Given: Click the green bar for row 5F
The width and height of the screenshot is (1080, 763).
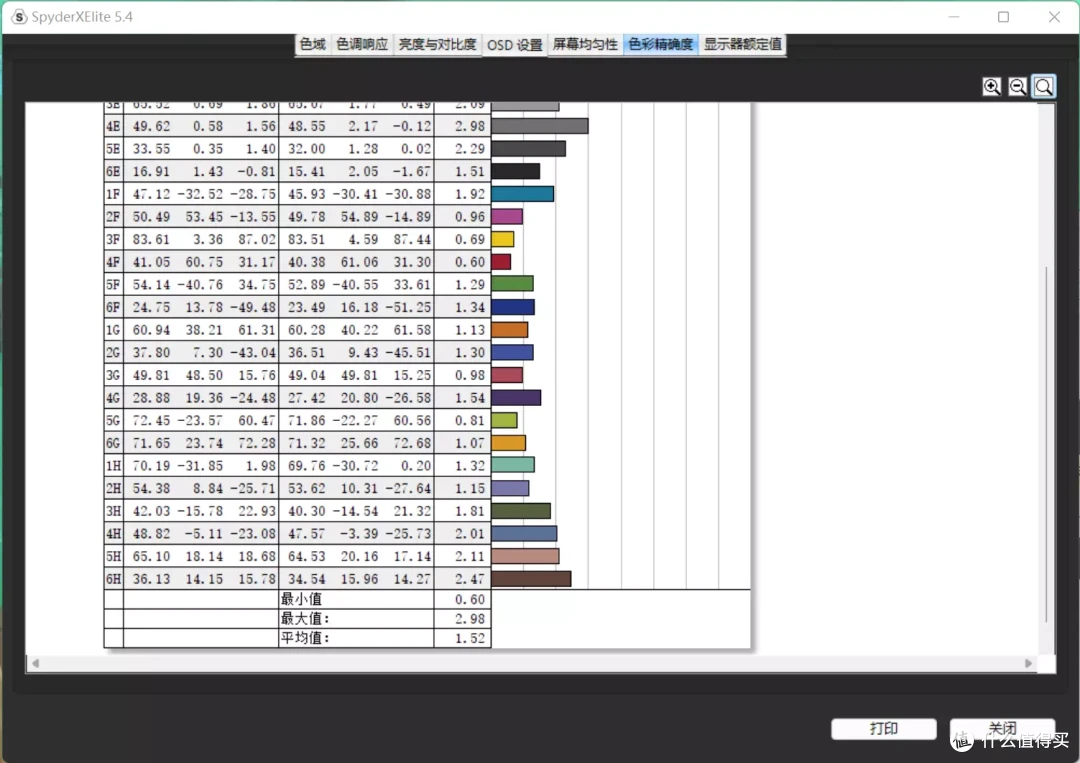Looking at the screenshot, I should (512, 284).
